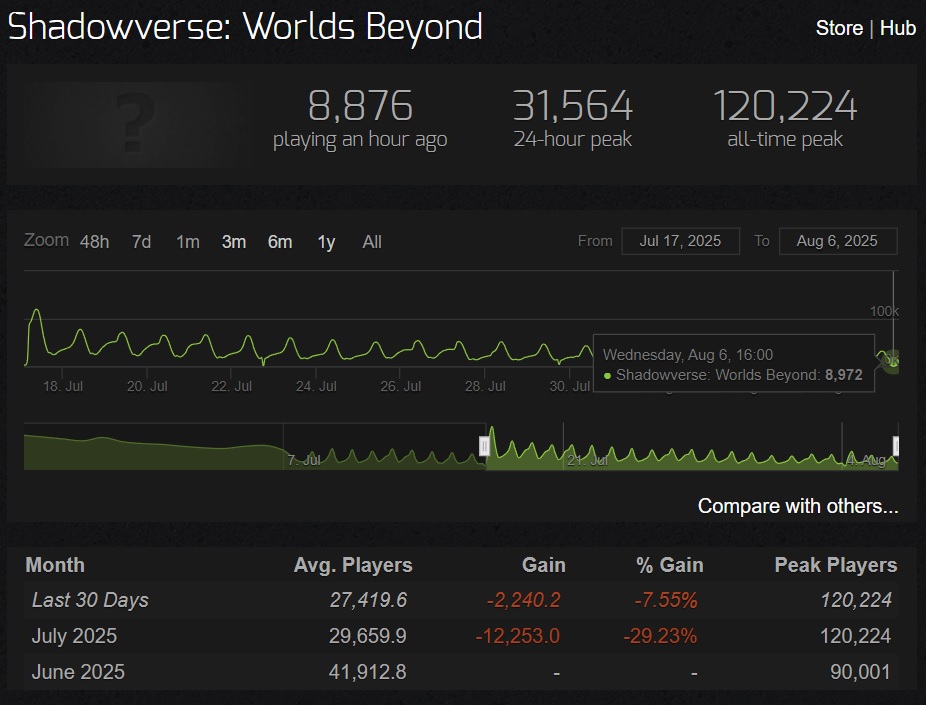Click the 24. Jul axis label
The height and width of the screenshot is (705, 926).
coord(316,386)
